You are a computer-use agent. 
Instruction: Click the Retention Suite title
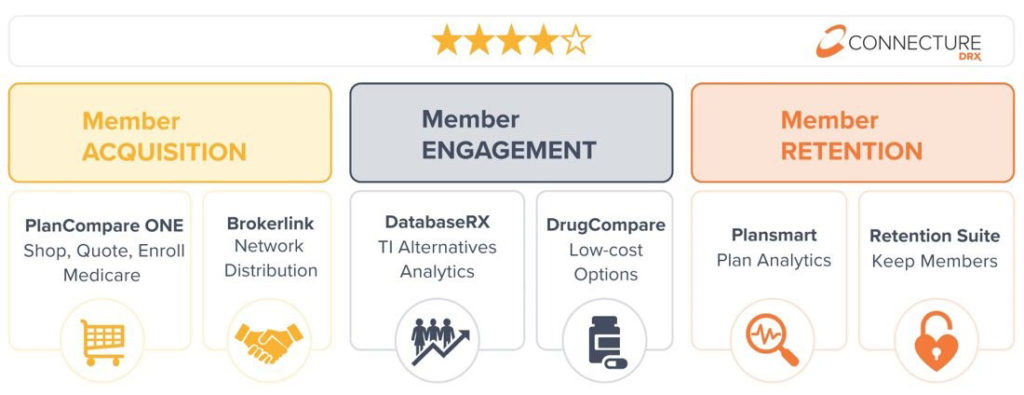tap(935, 236)
